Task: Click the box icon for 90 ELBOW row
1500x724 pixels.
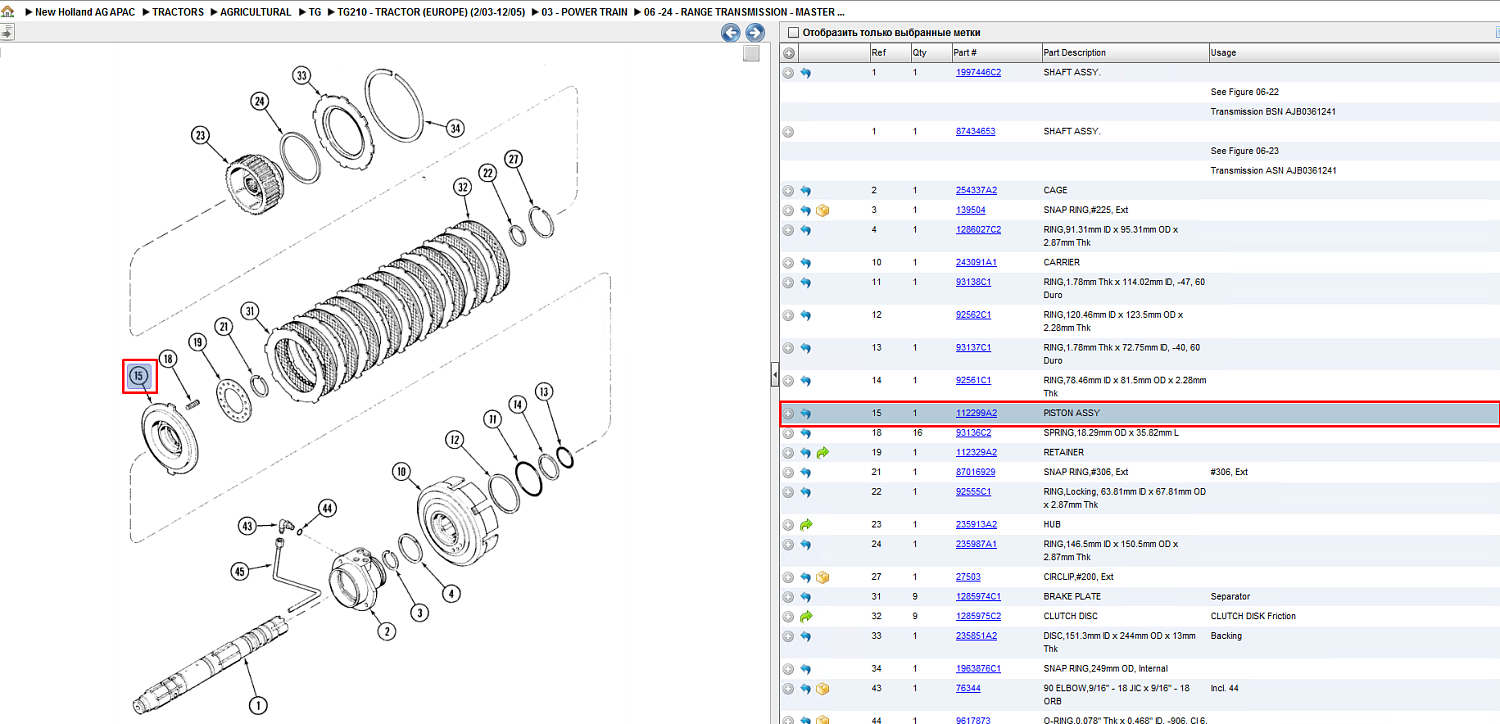Action: click(823, 688)
